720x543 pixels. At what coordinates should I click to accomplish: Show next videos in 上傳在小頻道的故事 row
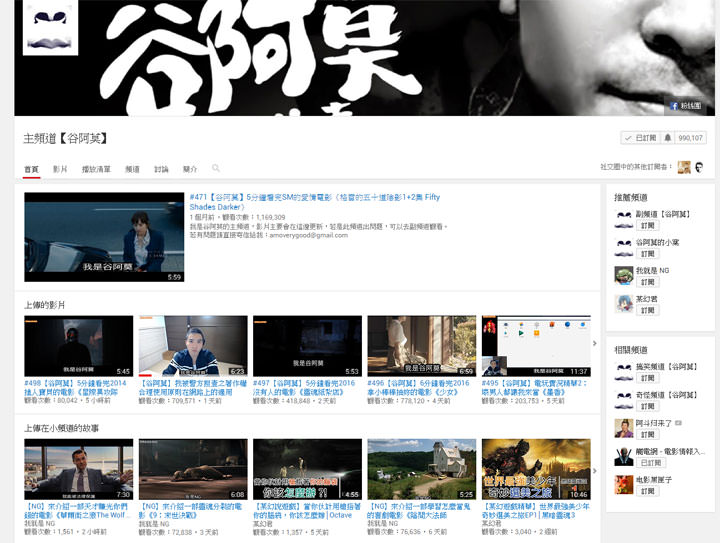595,471
